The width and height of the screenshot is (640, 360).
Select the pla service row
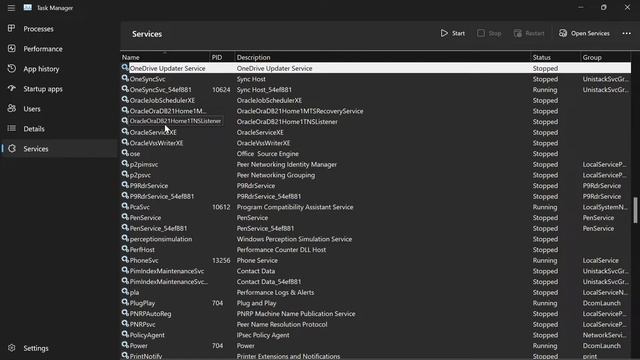coord(376,292)
